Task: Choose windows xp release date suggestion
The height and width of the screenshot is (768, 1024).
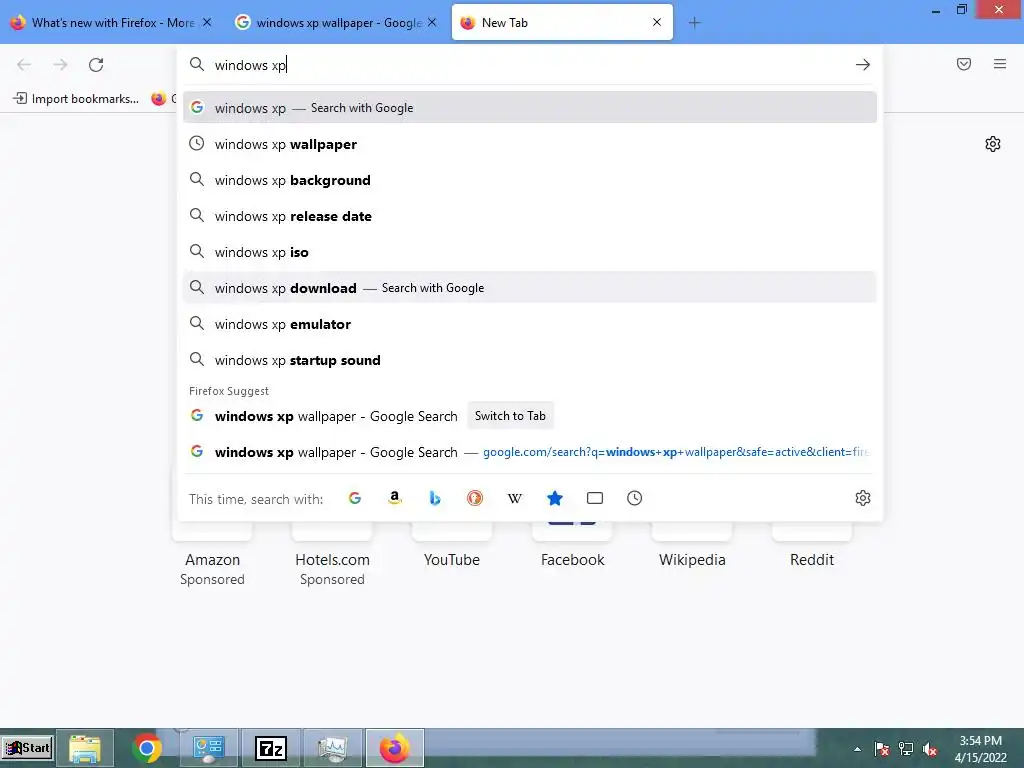Action: [x=530, y=216]
